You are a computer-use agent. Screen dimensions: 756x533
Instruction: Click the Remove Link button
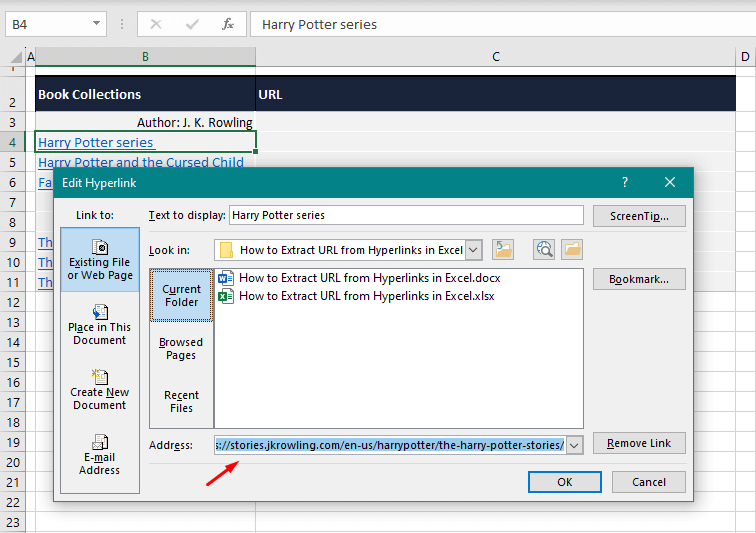pos(639,443)
